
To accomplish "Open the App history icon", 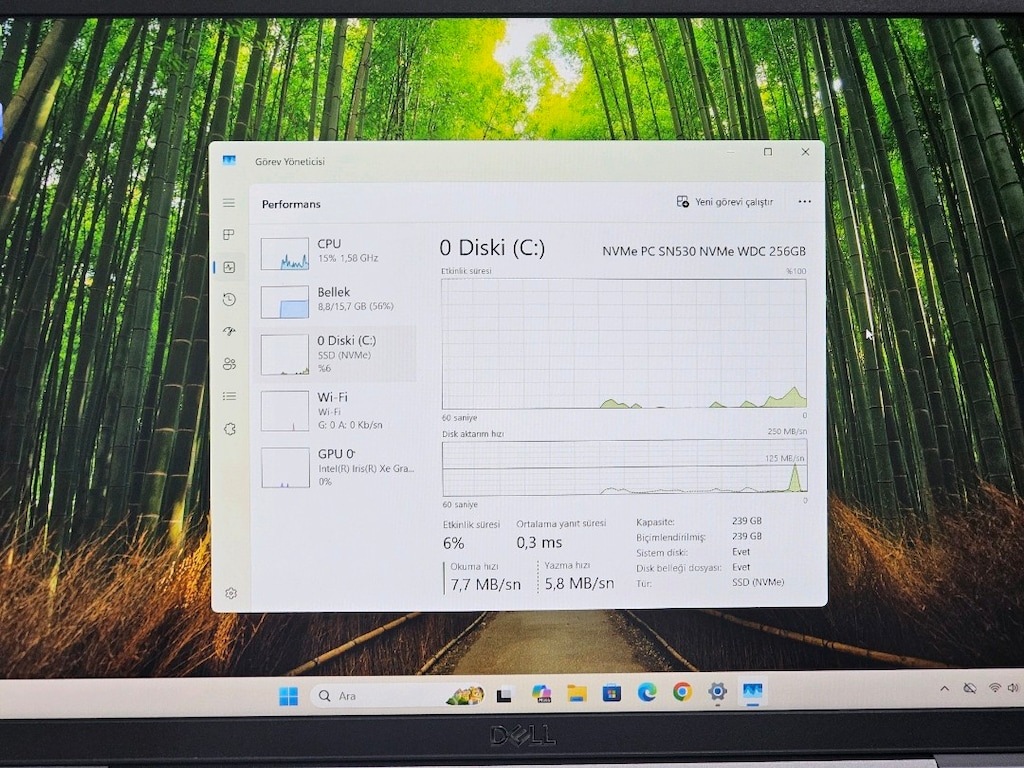I will click(x=229, y=300).
